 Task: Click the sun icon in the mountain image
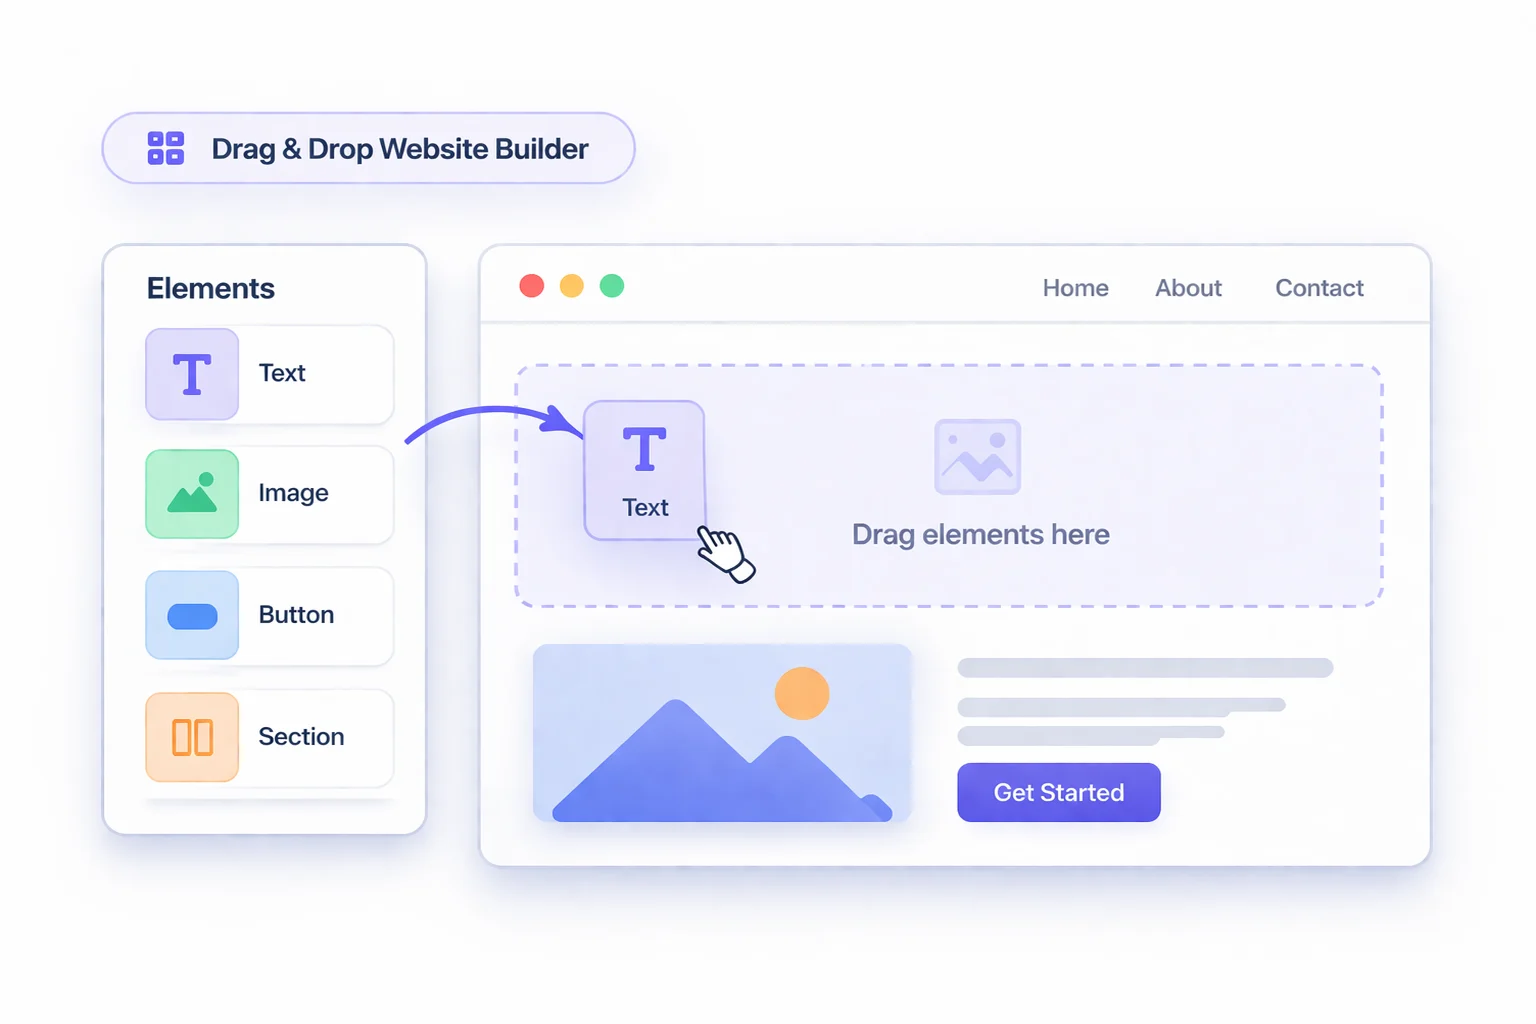click(x=802, y=692)
